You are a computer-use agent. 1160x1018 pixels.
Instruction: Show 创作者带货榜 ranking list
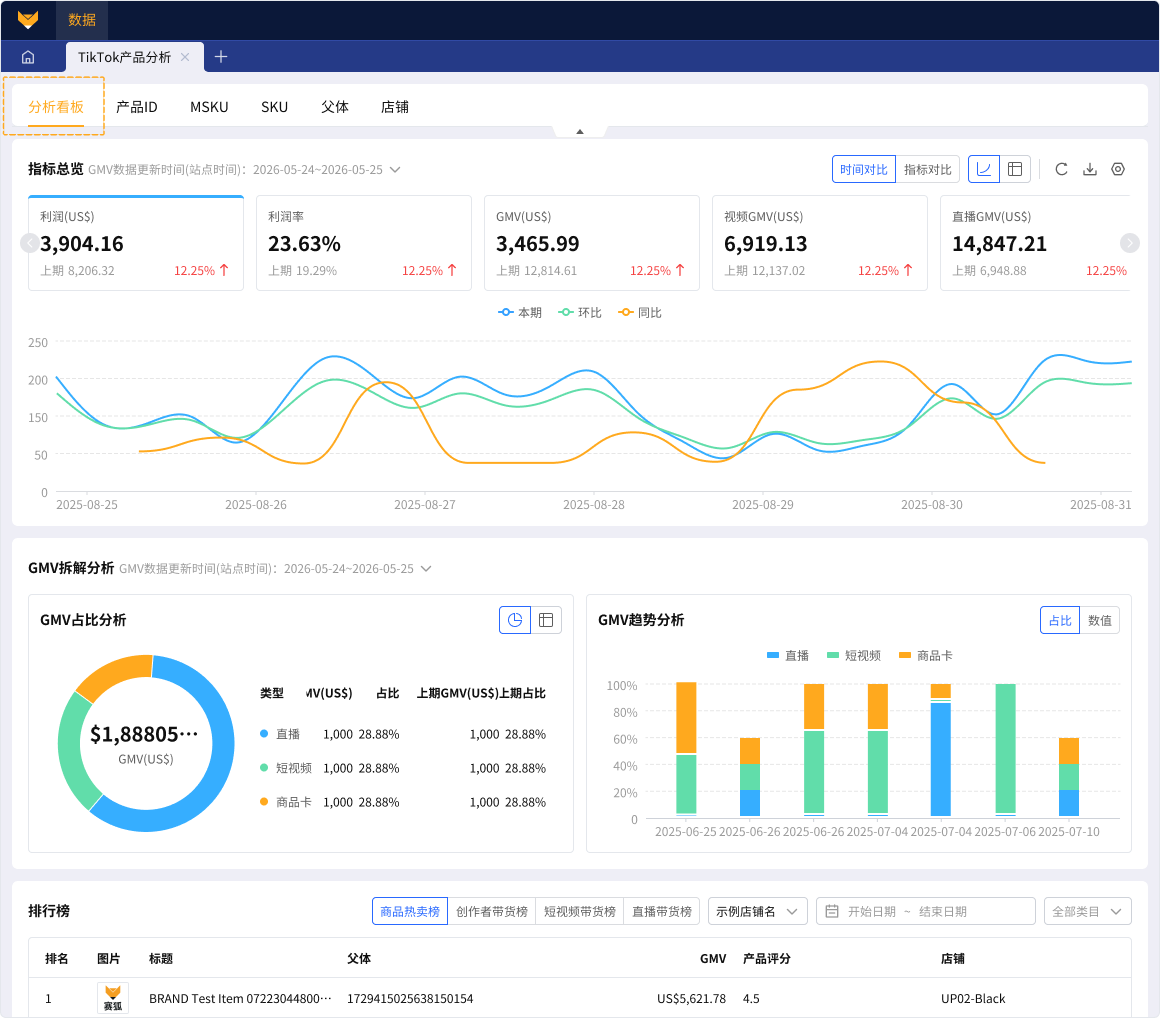coord(492,911)
